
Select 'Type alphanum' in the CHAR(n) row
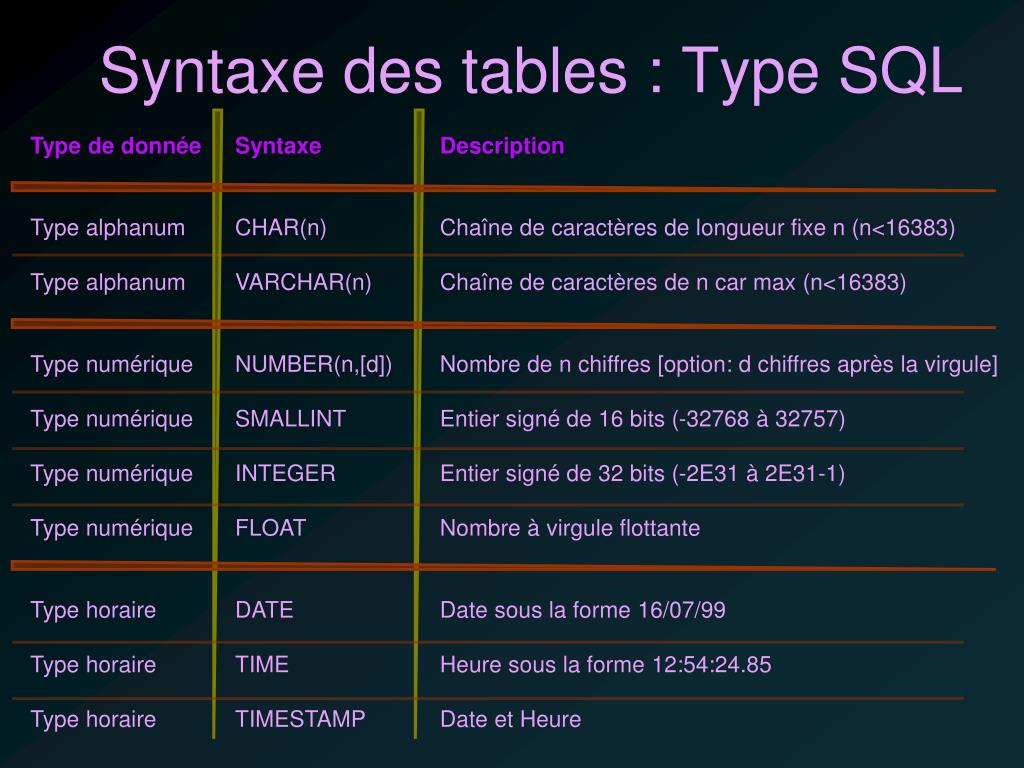coord(108,229)
